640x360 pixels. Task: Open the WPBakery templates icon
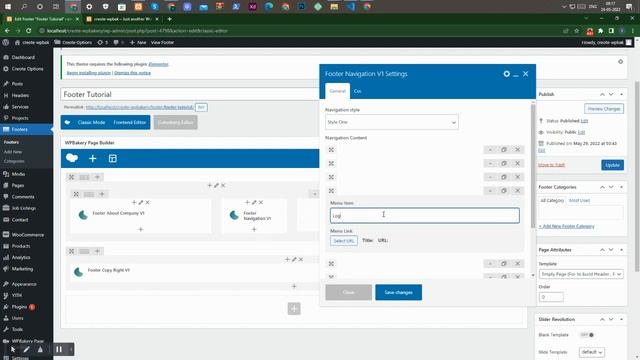[x=113, y=159]
